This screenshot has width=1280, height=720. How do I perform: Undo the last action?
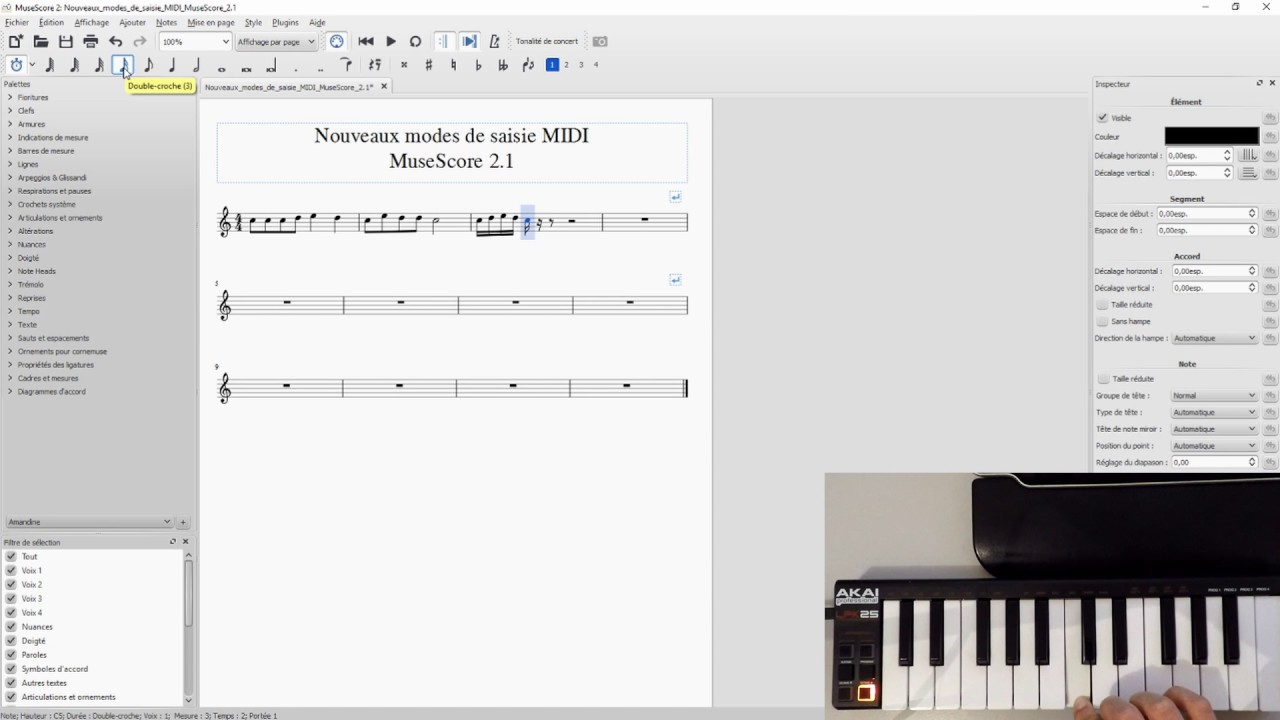tap(116, 41)
